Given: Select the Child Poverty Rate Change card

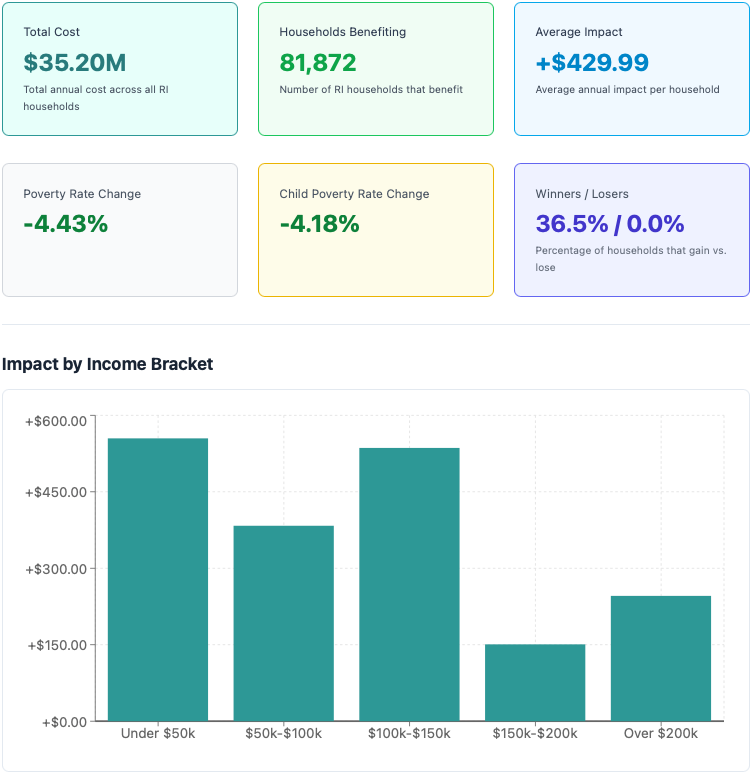Looking at the screenshot, I should pos(376,230).
